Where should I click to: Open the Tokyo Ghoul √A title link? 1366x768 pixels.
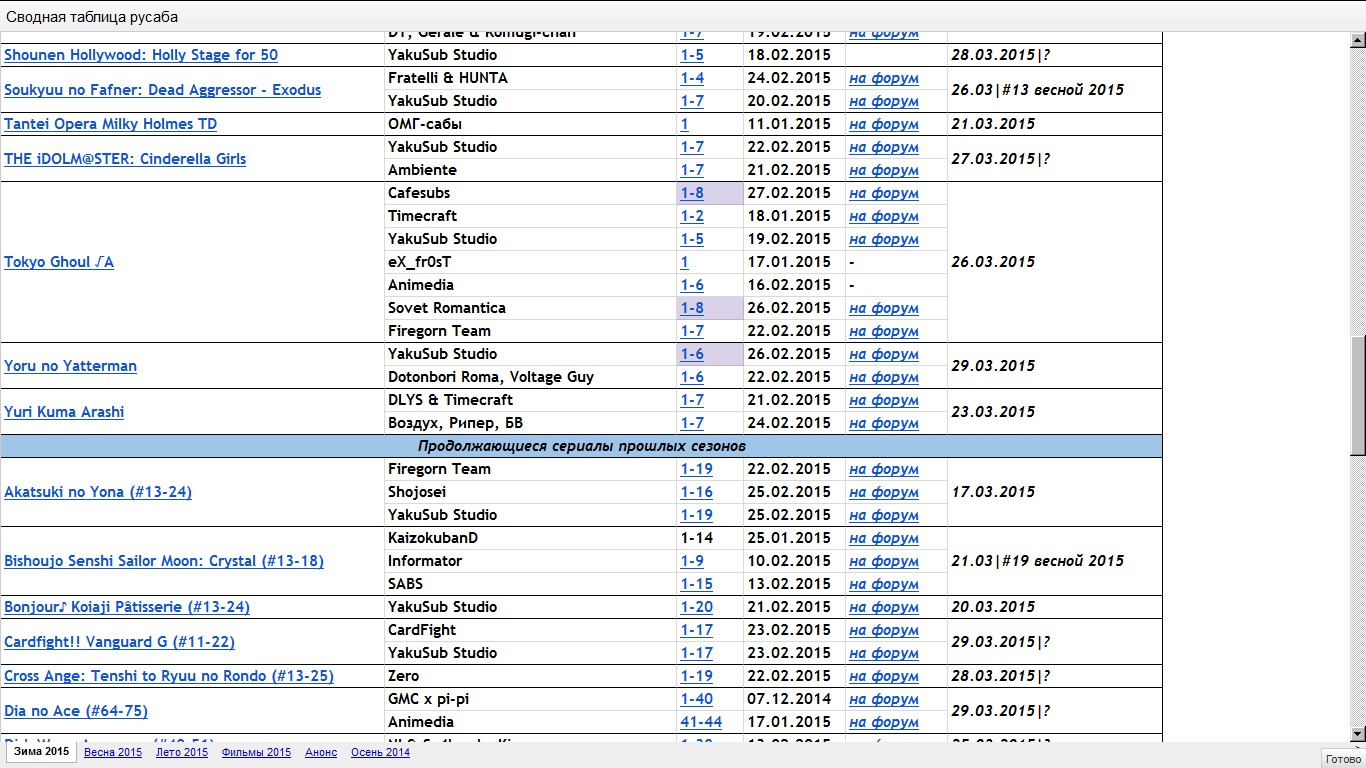tap(59, 262)
